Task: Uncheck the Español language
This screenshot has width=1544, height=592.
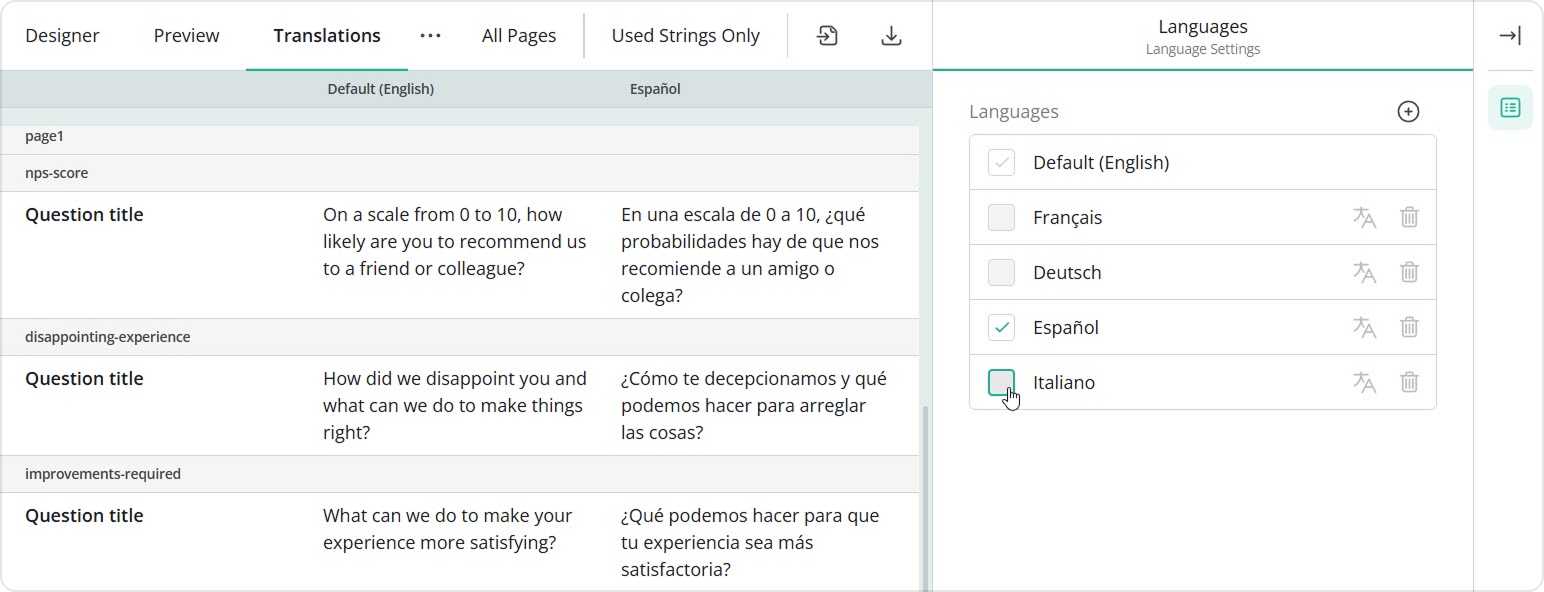Action: (x=1001, y=327)
